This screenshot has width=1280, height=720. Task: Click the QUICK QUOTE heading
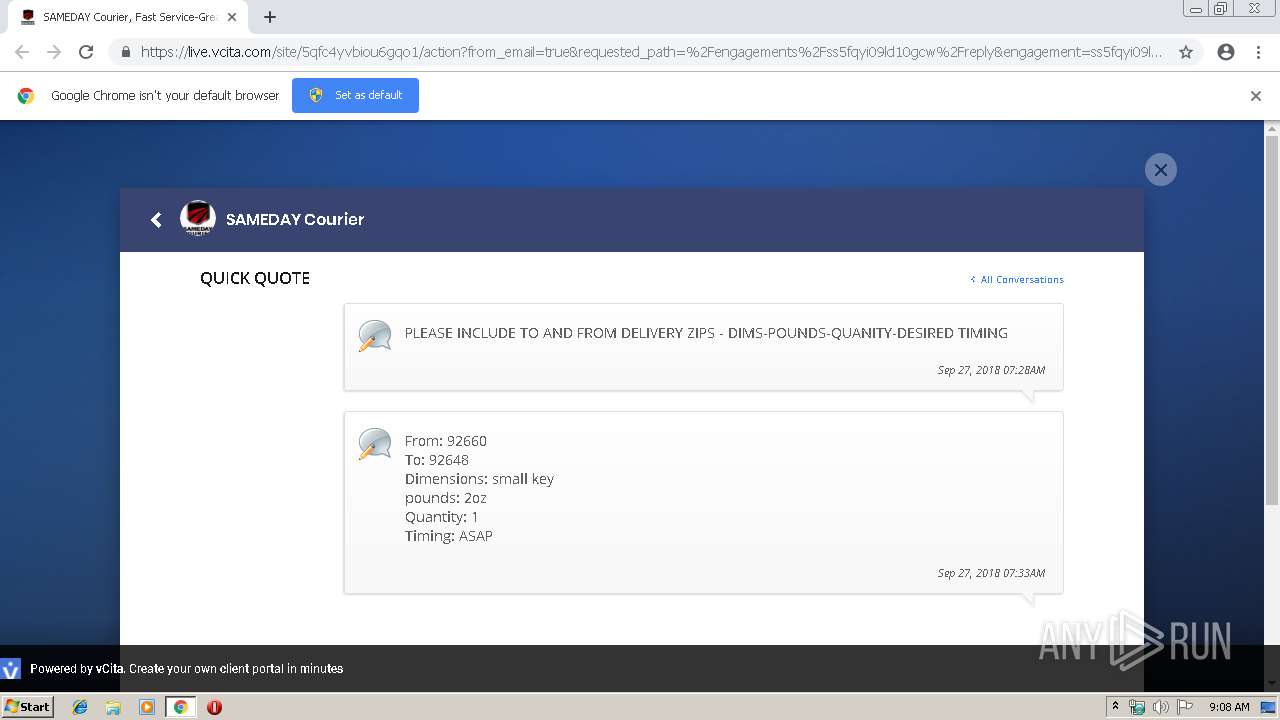[255, 278]
